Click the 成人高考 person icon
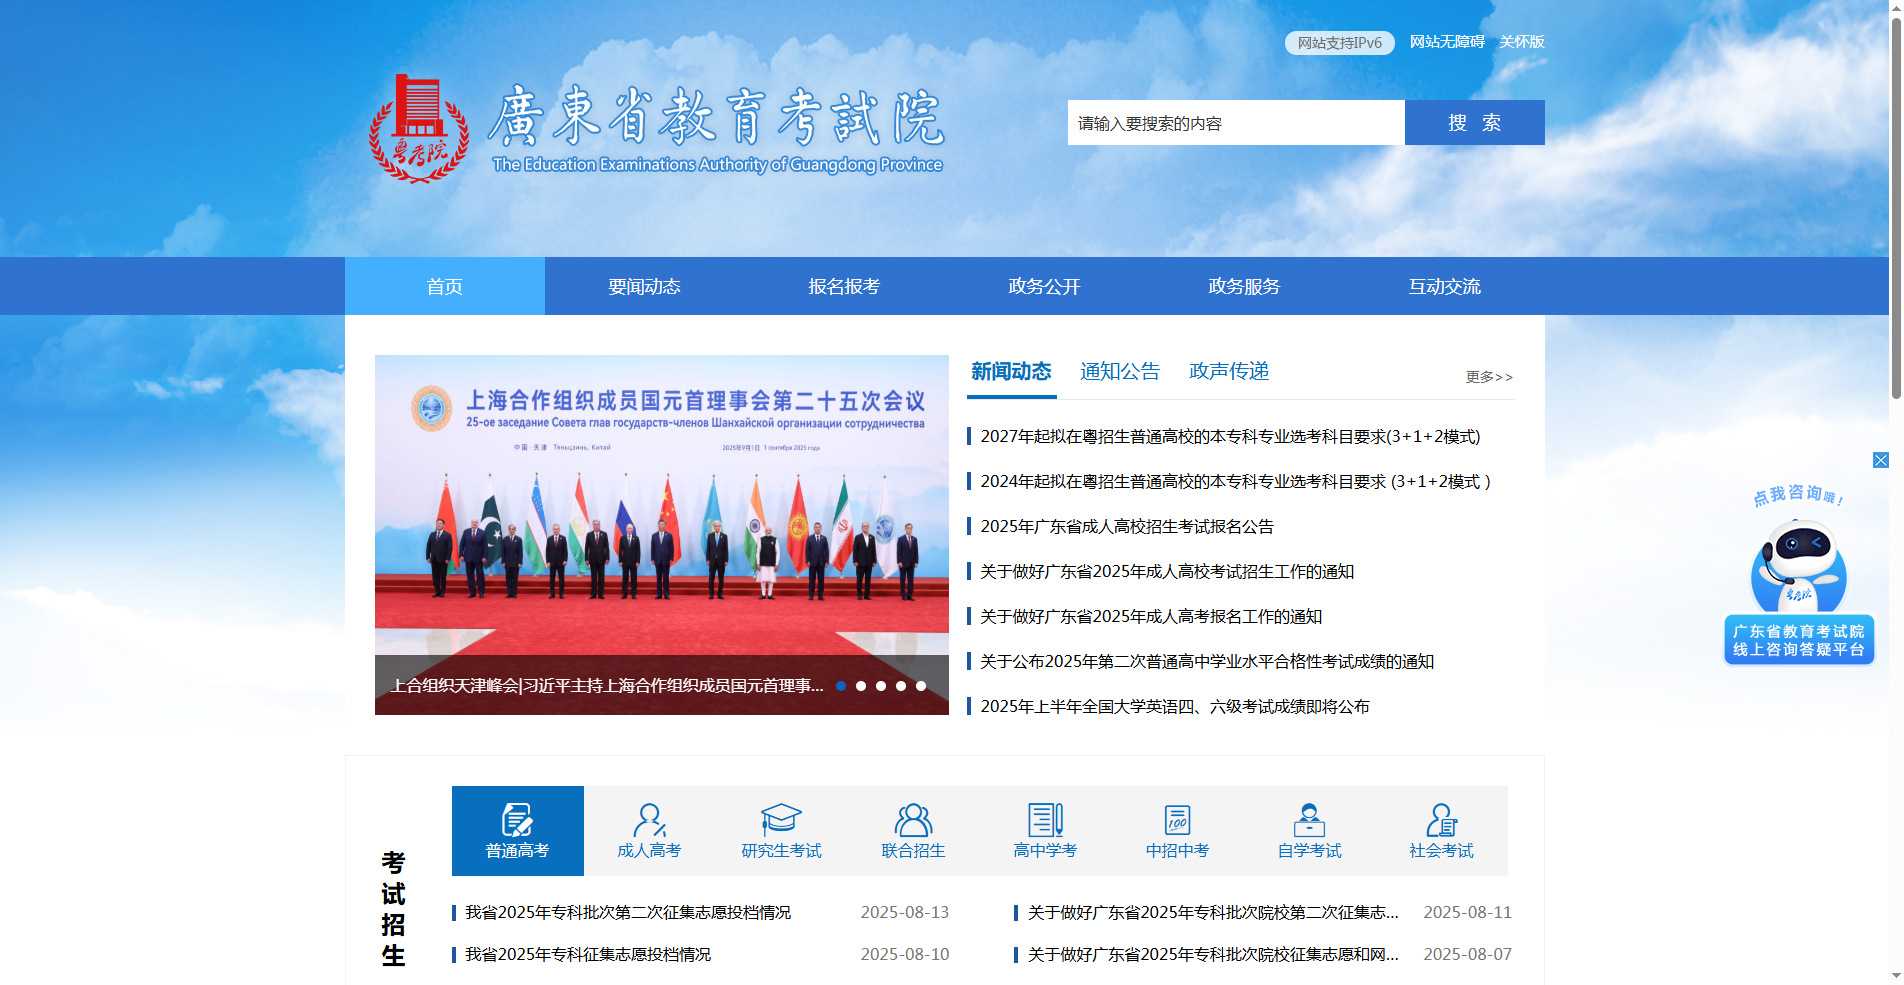The image size is (1904, 985). (648, 820)
